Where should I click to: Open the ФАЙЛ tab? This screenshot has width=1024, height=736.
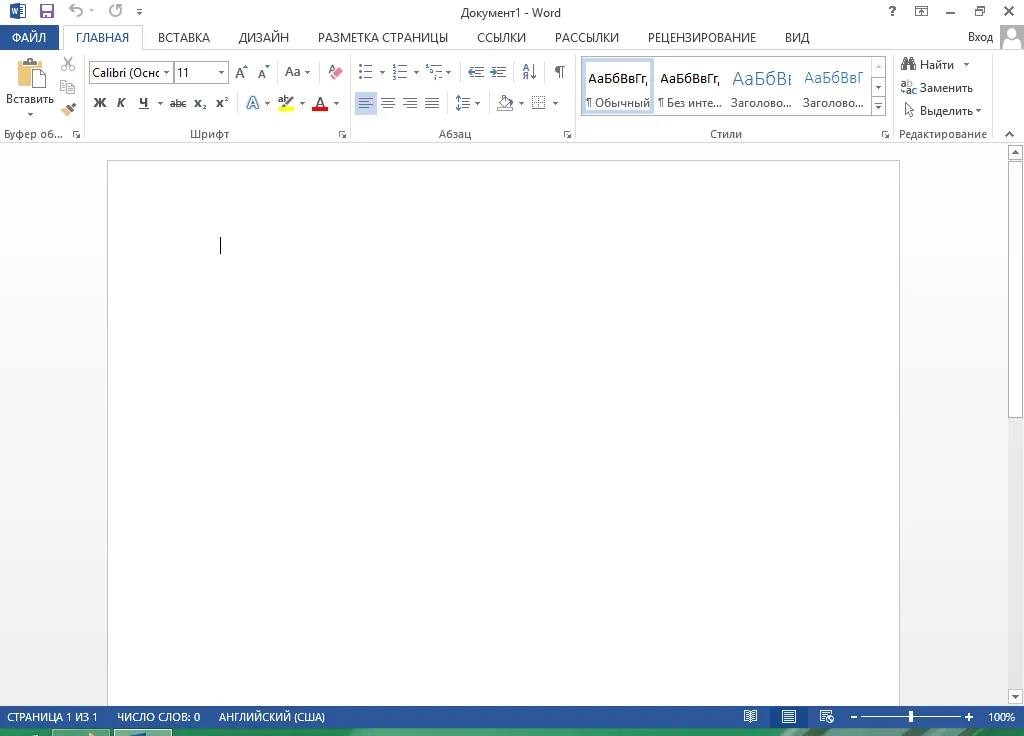[x=29, y=37]
